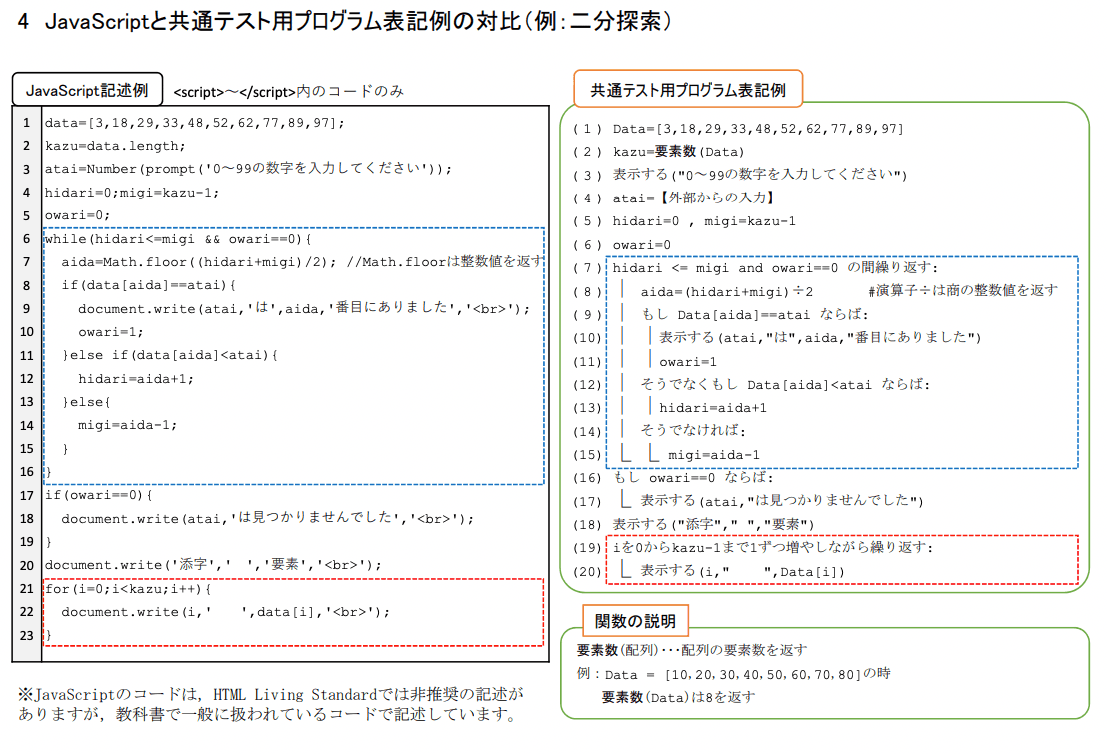Screen dimensions: 1107x754
Task: Click the line starting 'atai=Number(prompt('
Action: point(248,169)
